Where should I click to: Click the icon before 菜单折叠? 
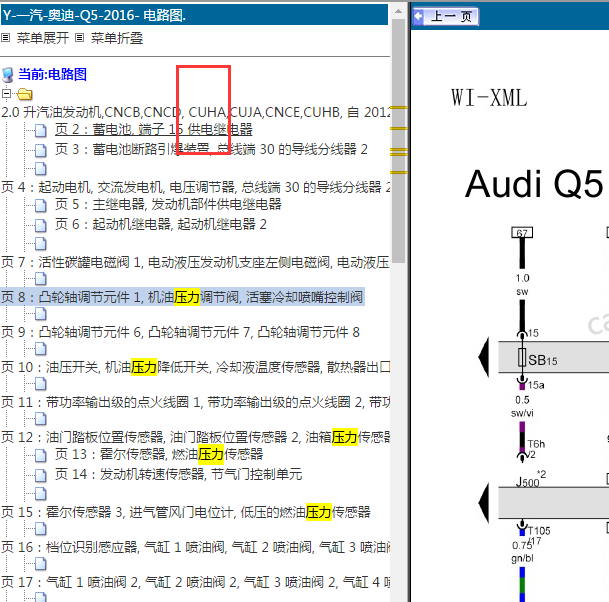(79, 38)
